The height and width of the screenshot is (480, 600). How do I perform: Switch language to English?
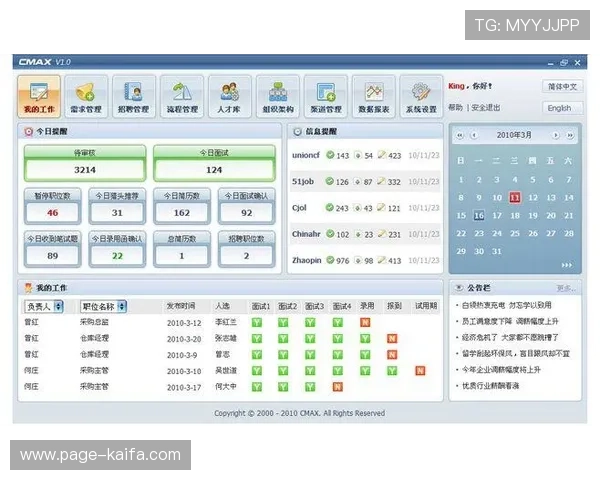562,108
